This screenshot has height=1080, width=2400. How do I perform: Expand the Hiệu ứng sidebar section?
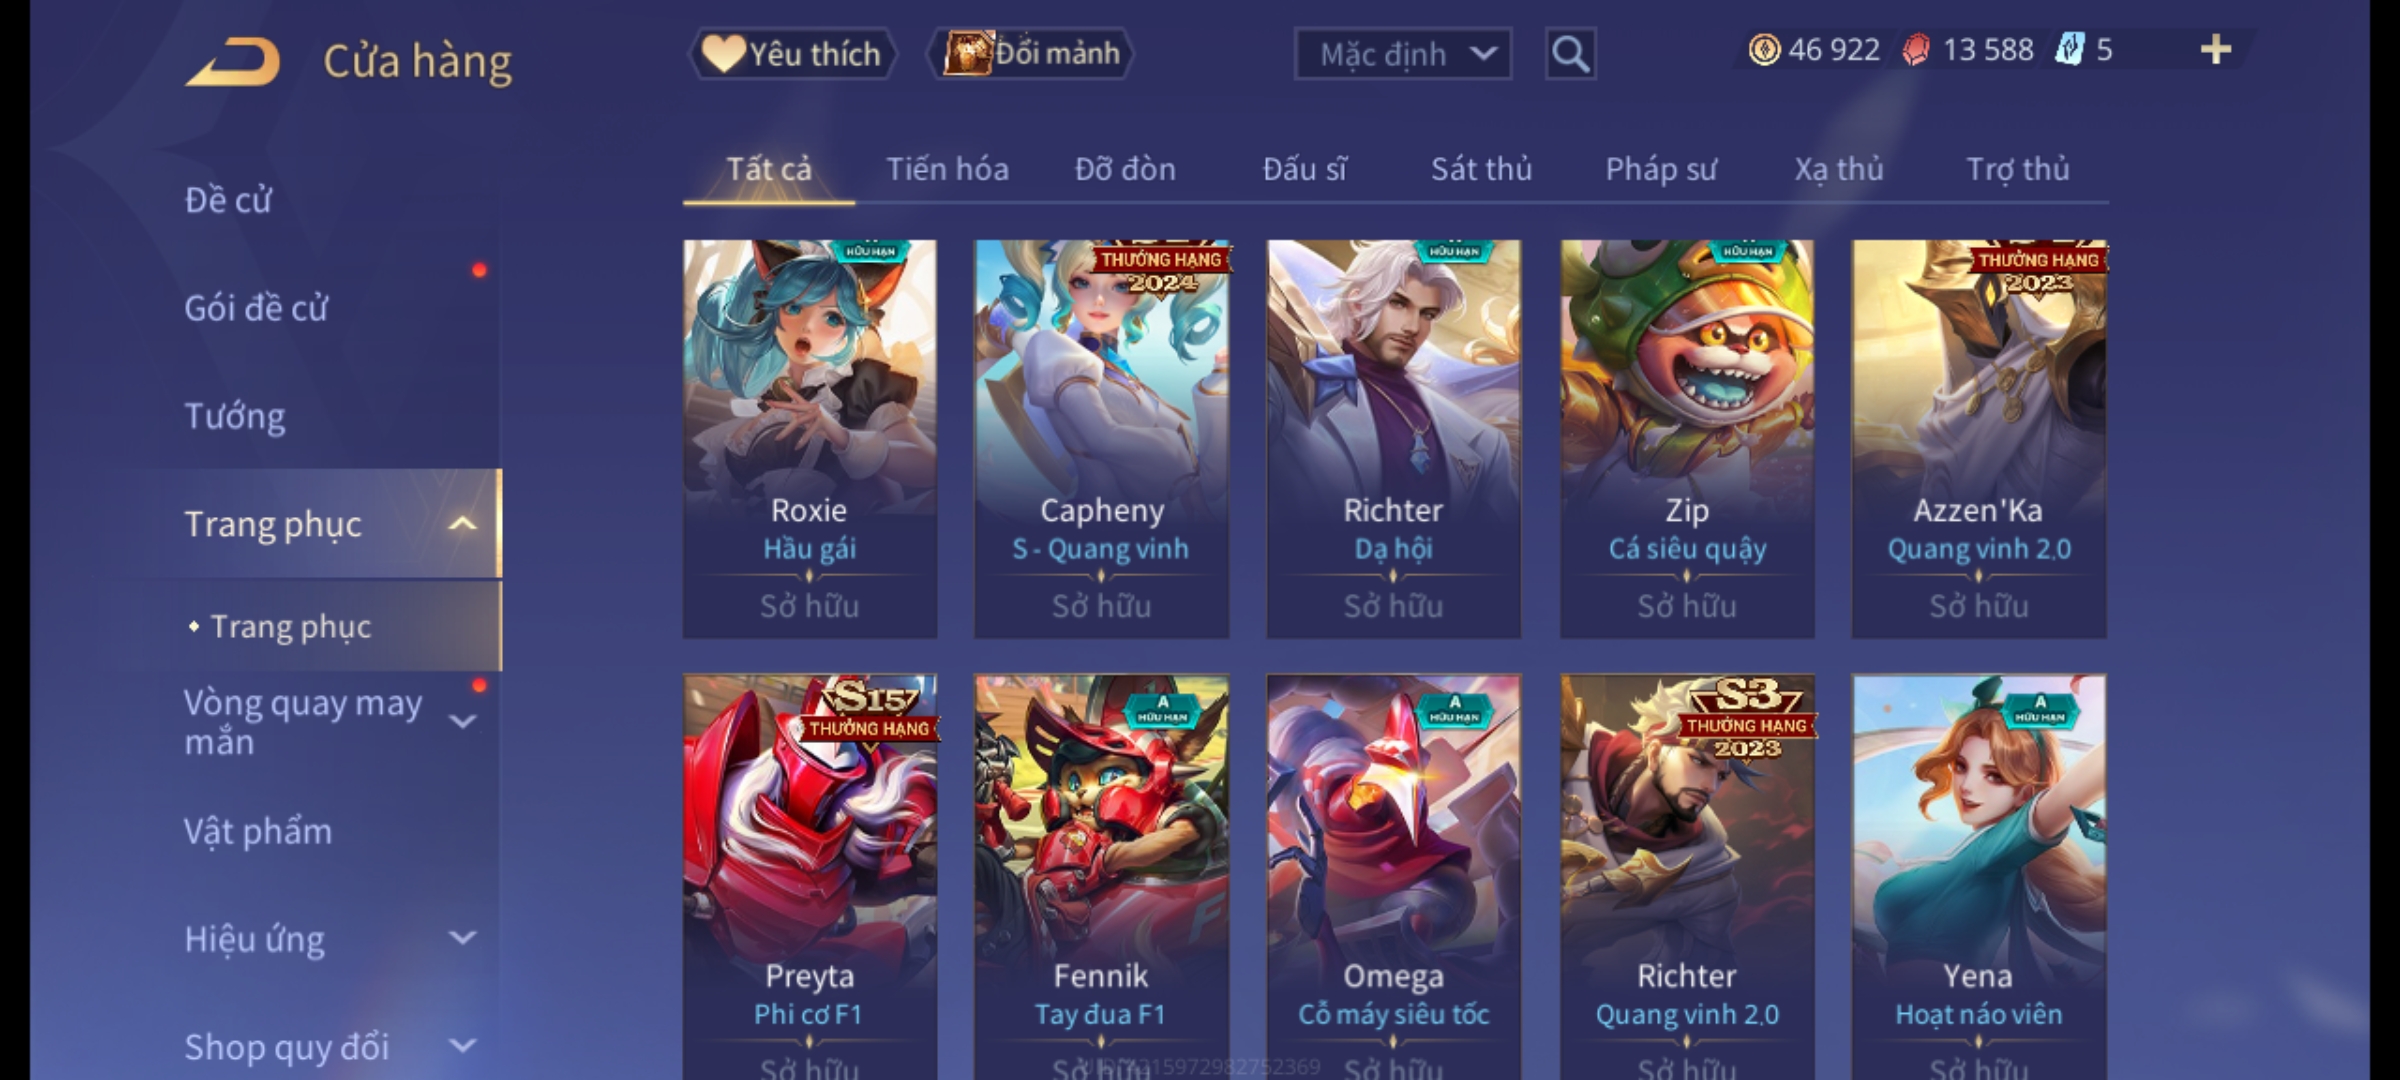coord(462,938)
